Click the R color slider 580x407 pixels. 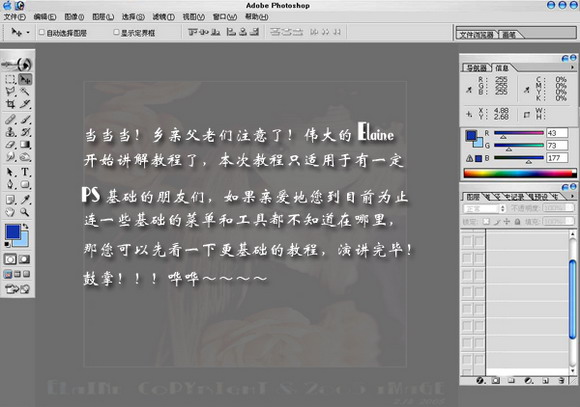(x=519, y=134)
